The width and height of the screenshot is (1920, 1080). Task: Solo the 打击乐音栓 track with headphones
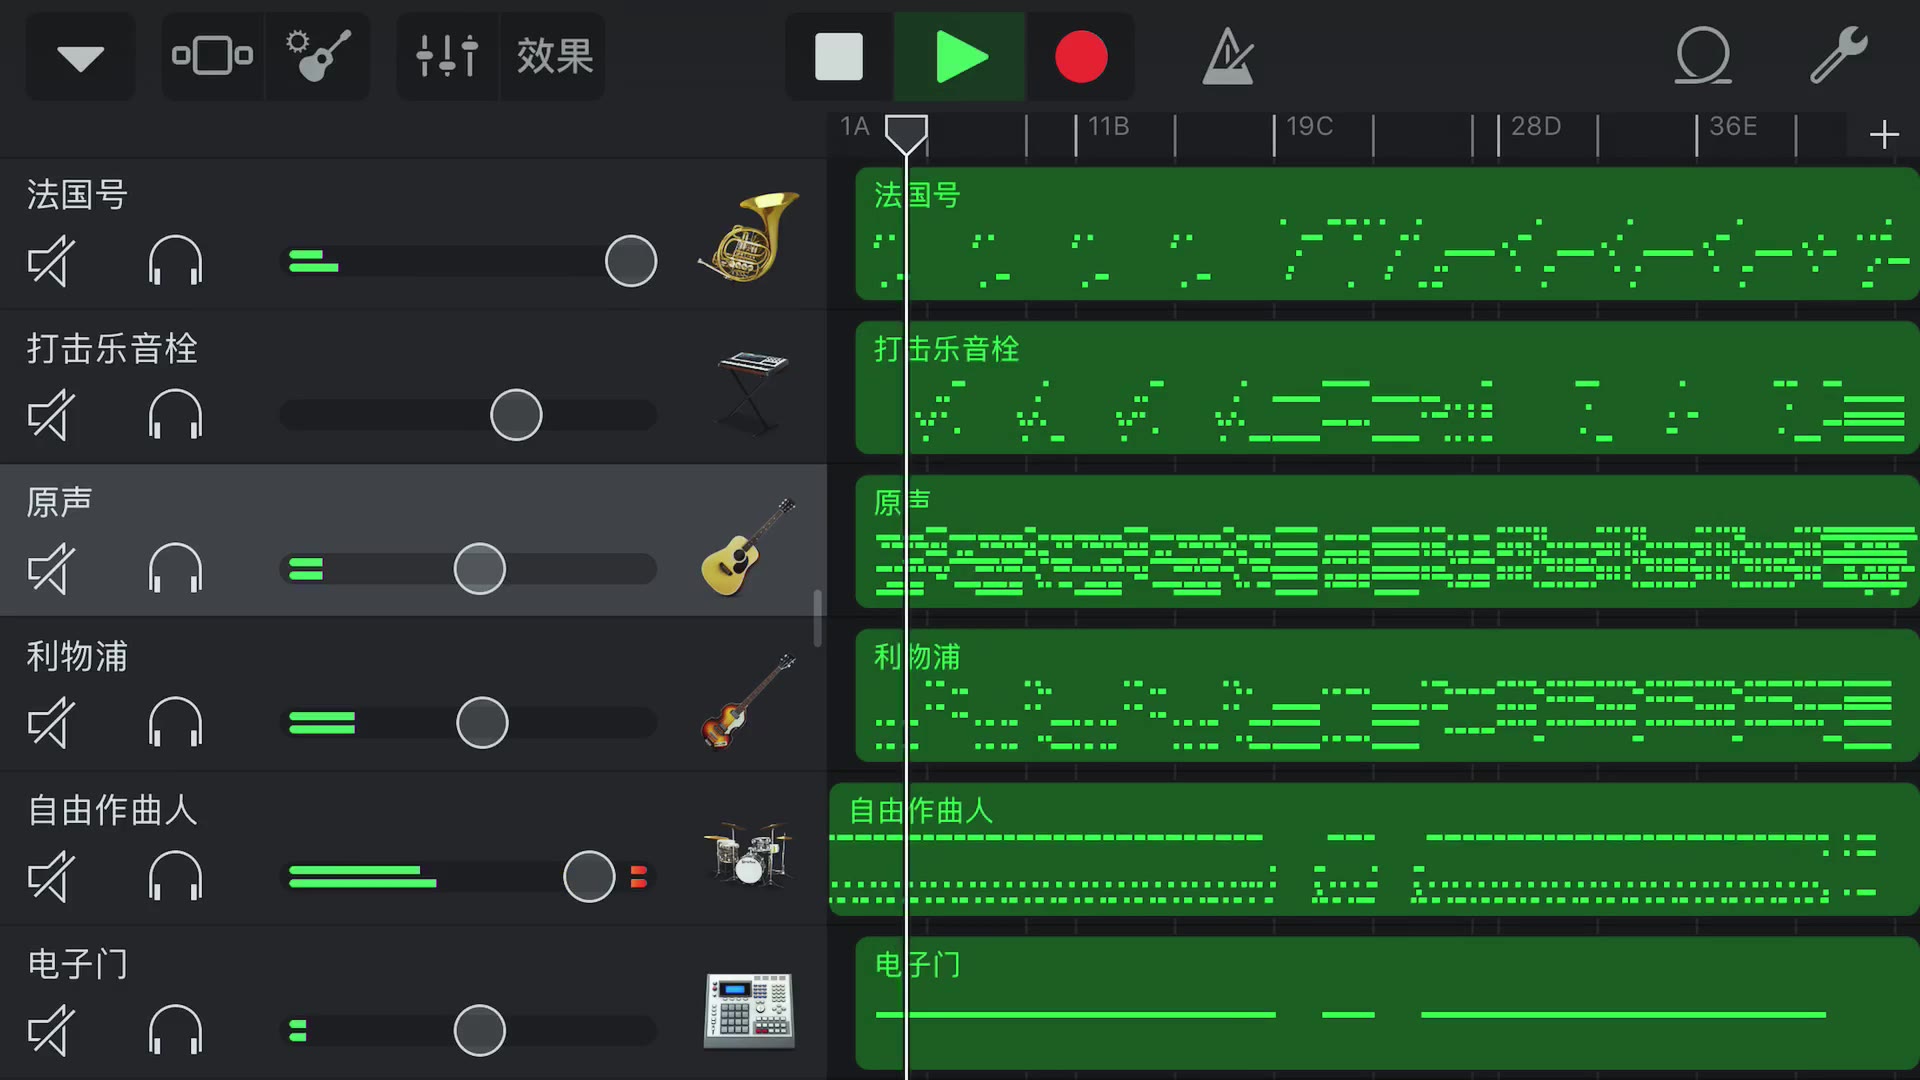(175, 415)
